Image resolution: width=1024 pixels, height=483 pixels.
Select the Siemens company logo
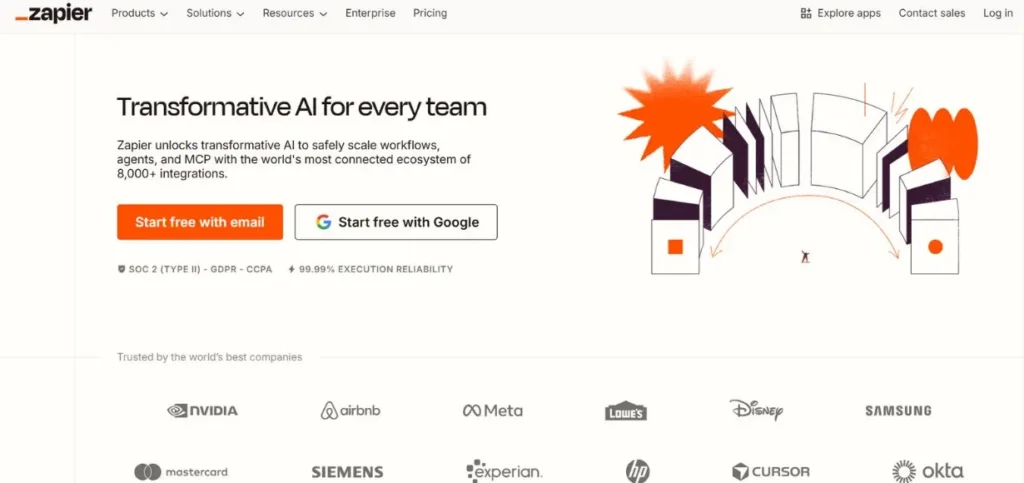(347, 471)
